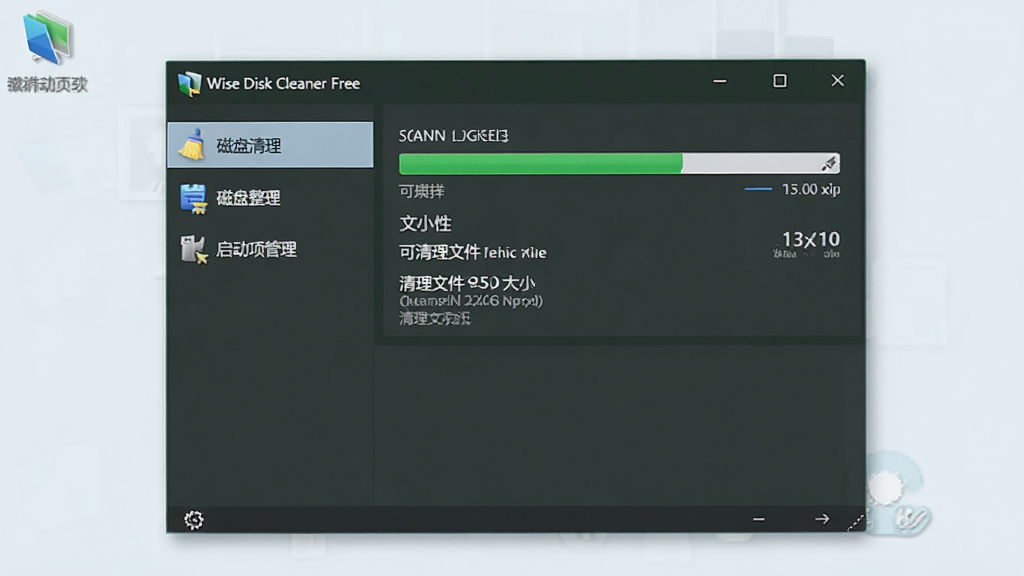Click the window resize grip in the corner
1024x576 pixels.
[x=856, y=523]
